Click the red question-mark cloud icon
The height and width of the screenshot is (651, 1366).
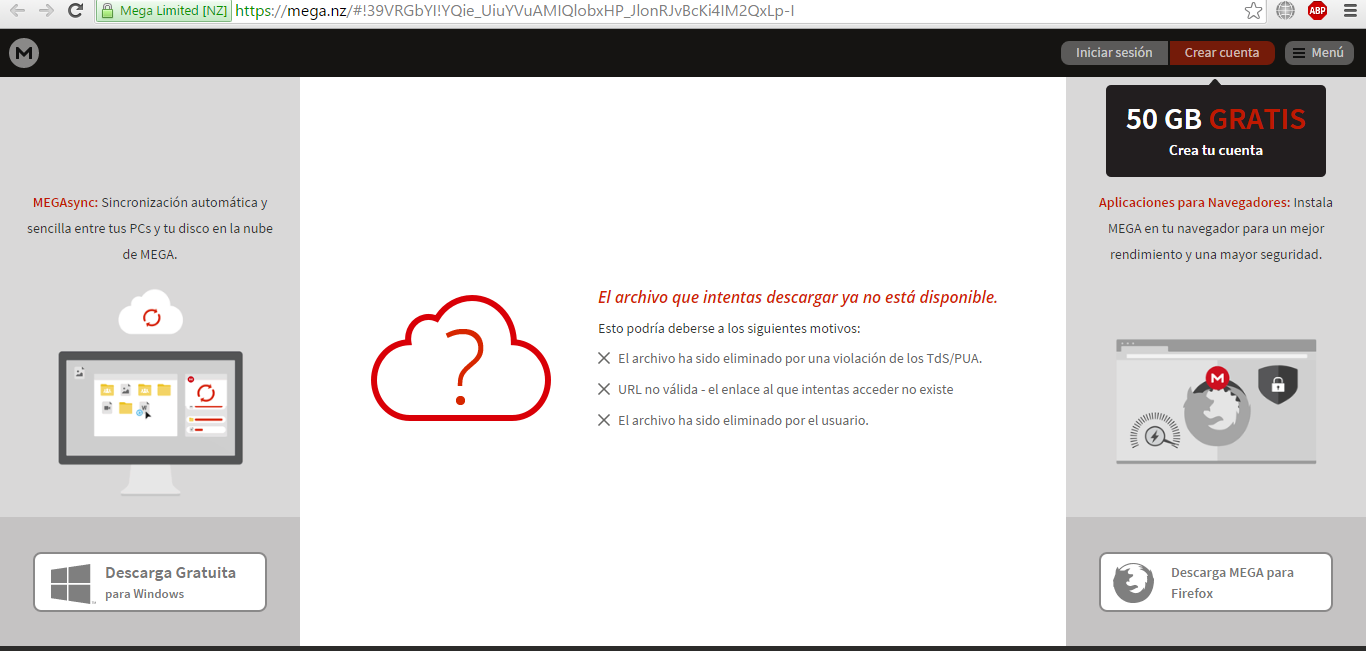461,358
